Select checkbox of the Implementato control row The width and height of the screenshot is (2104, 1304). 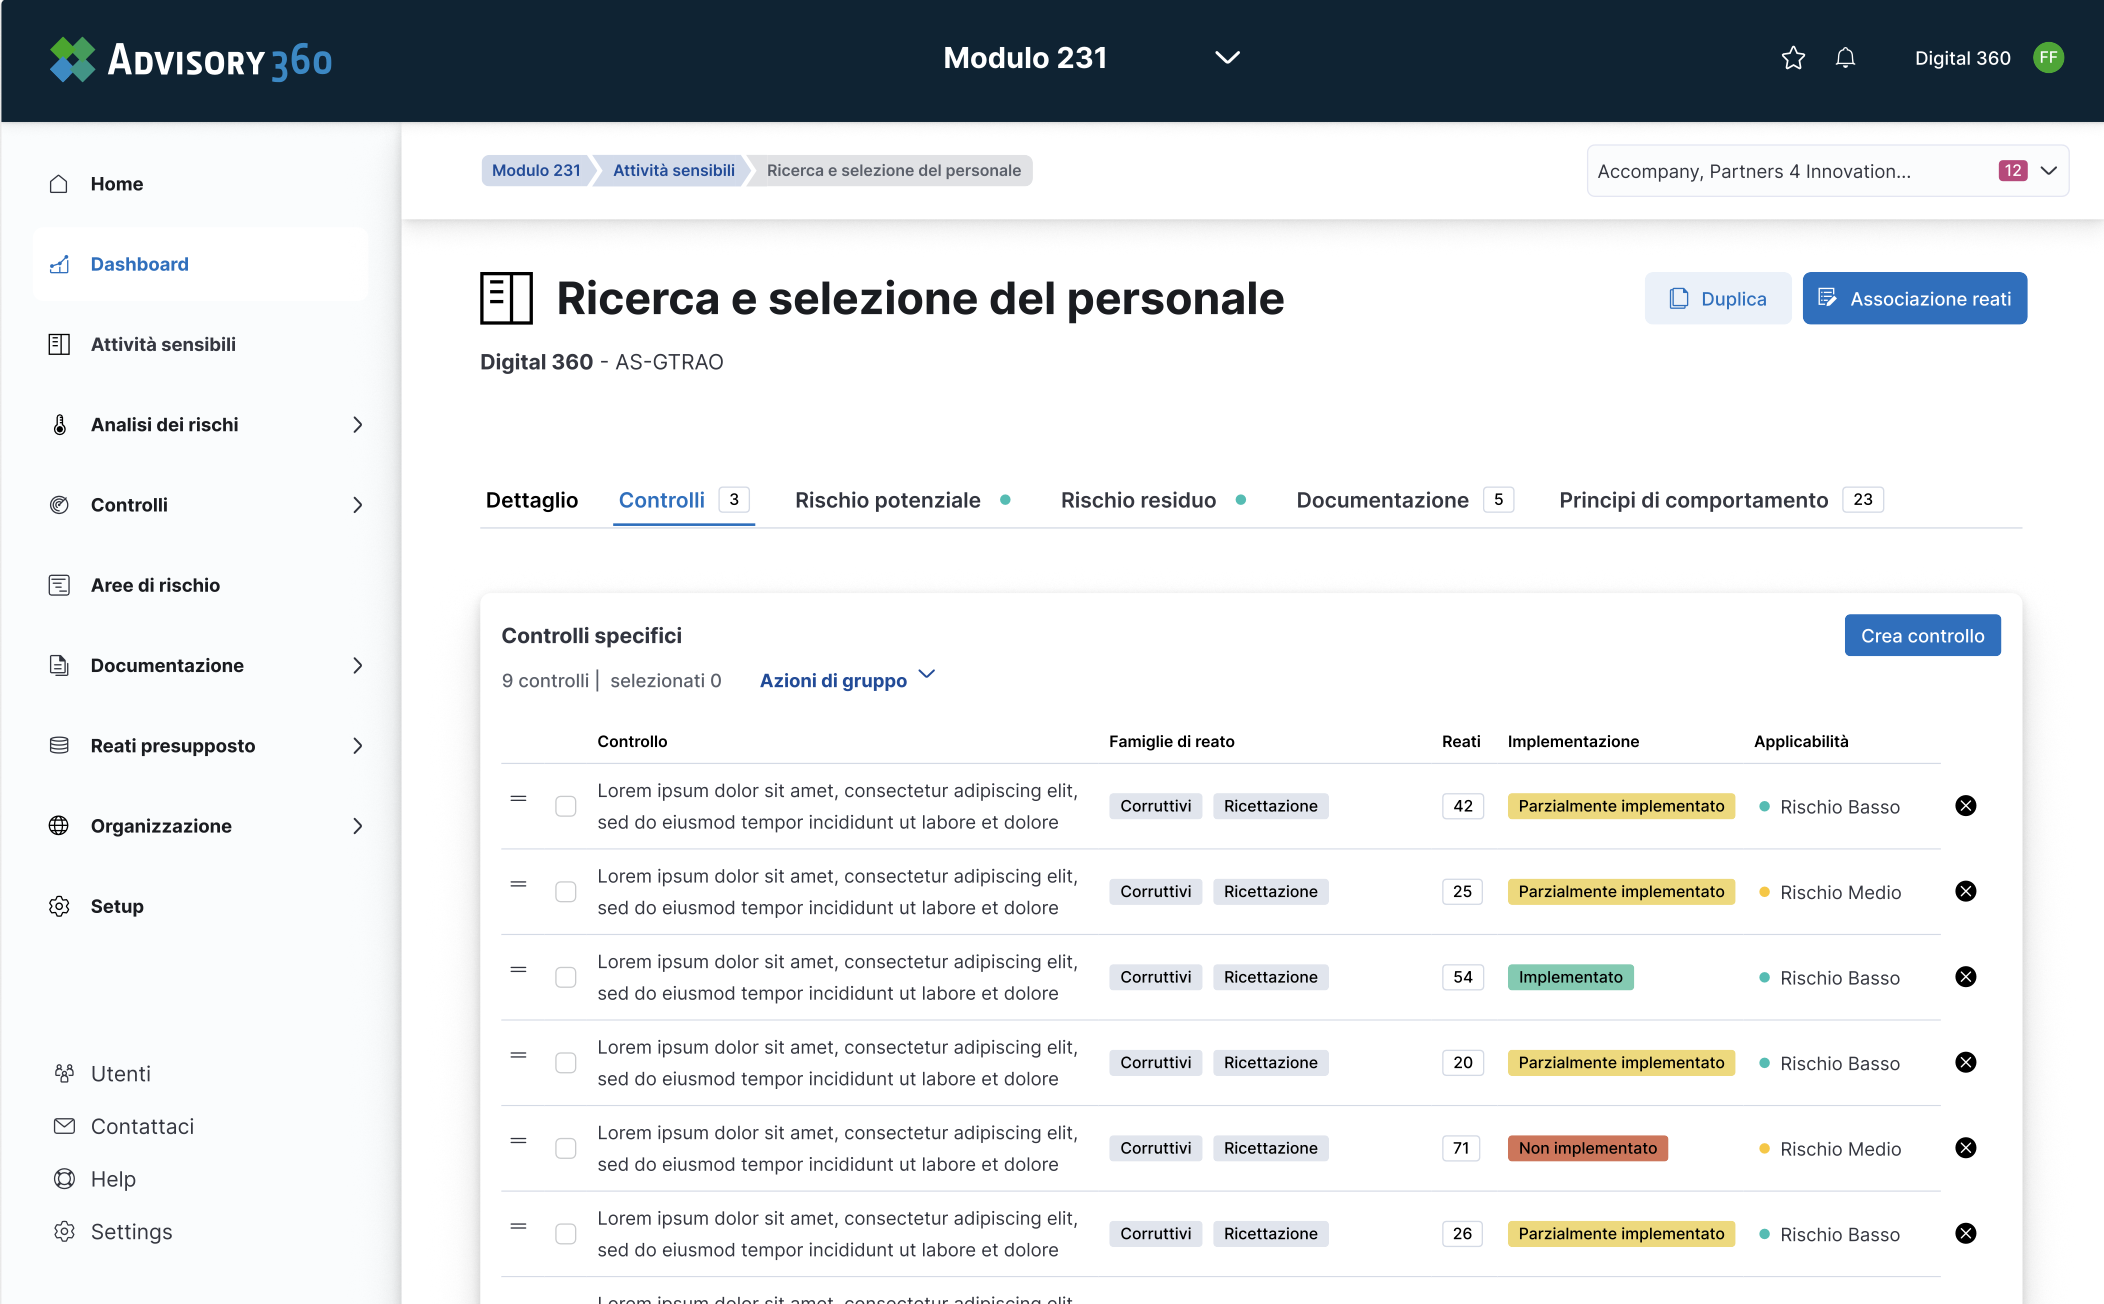566,977
